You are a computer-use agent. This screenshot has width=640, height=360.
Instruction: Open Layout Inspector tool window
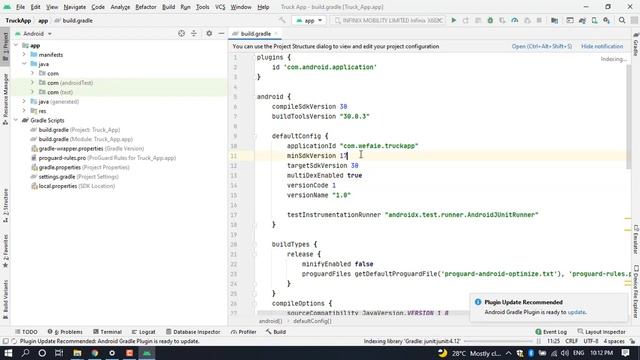[x=602, y=332]
